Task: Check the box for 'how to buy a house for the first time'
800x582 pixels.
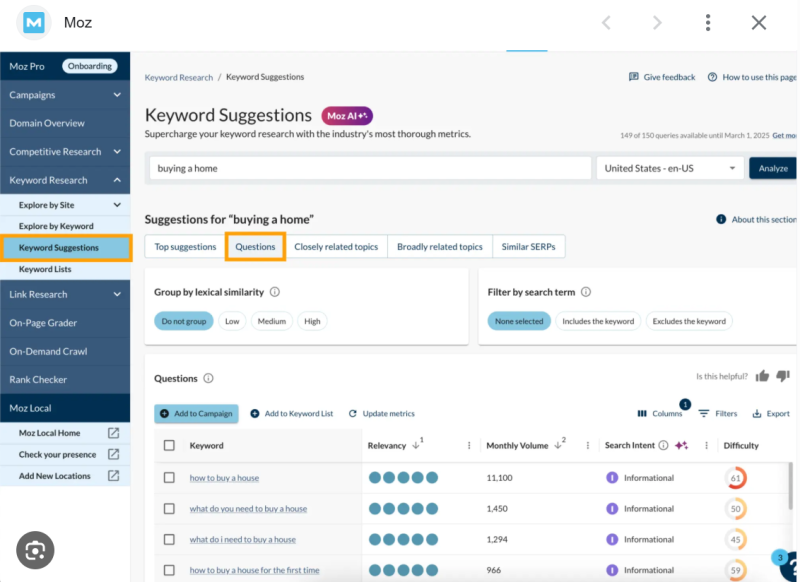Action: [x=169, y=570]
